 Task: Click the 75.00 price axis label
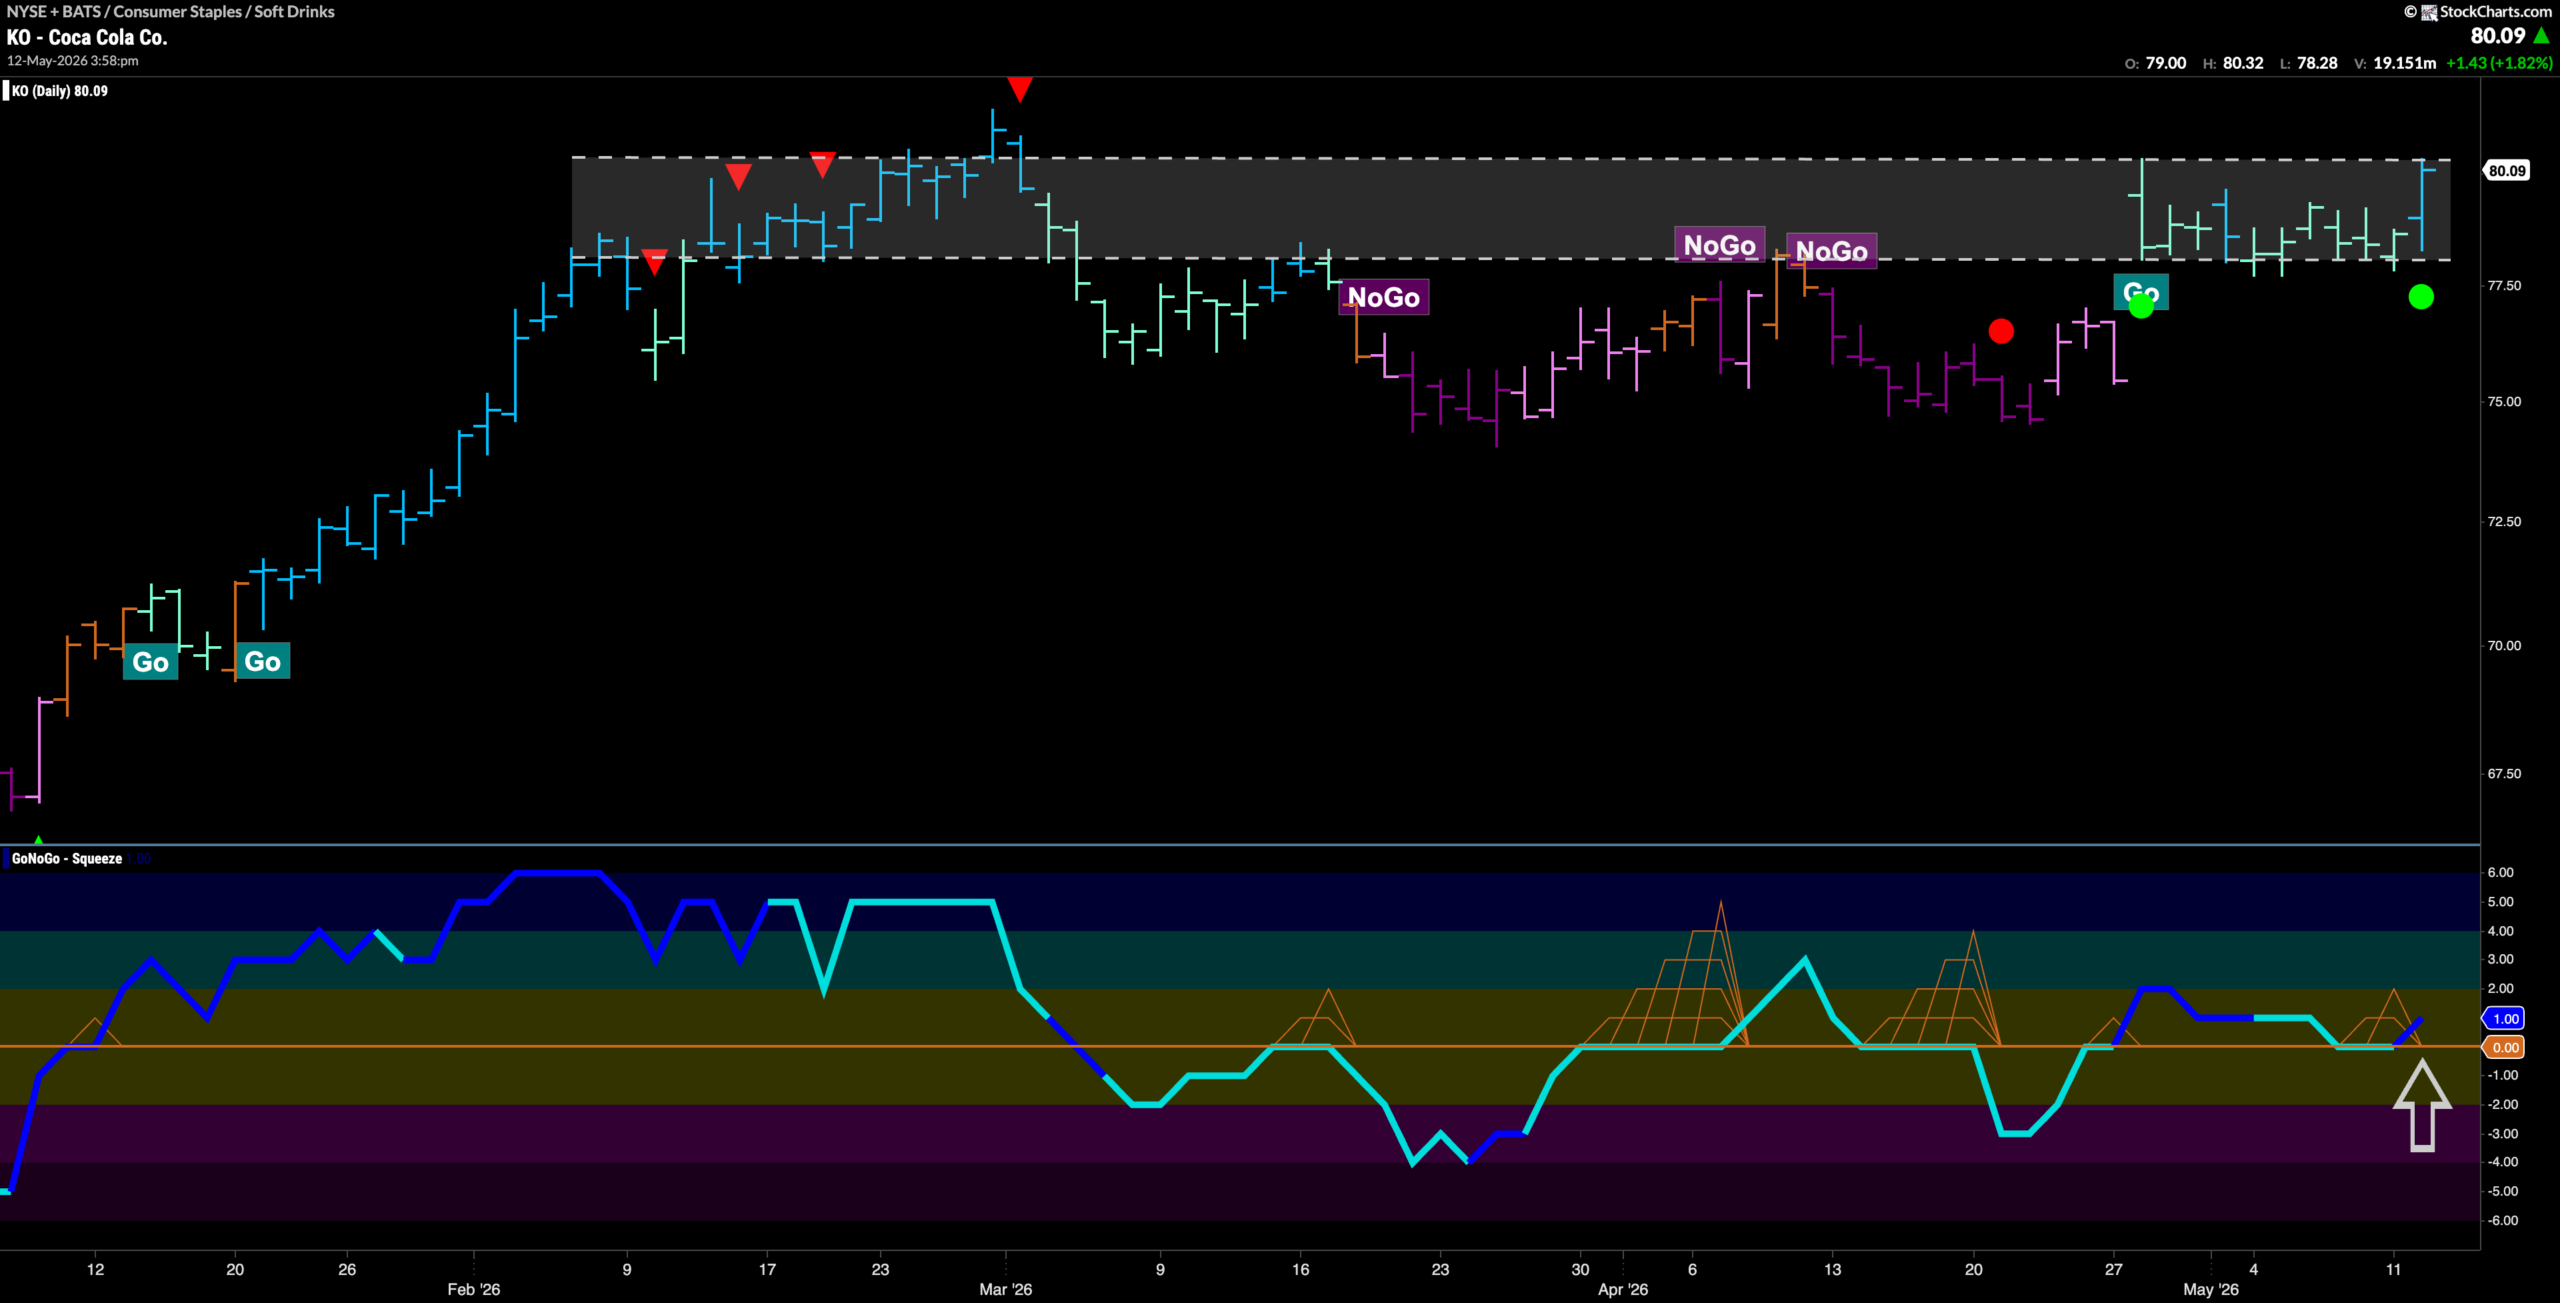point(2504,402)
